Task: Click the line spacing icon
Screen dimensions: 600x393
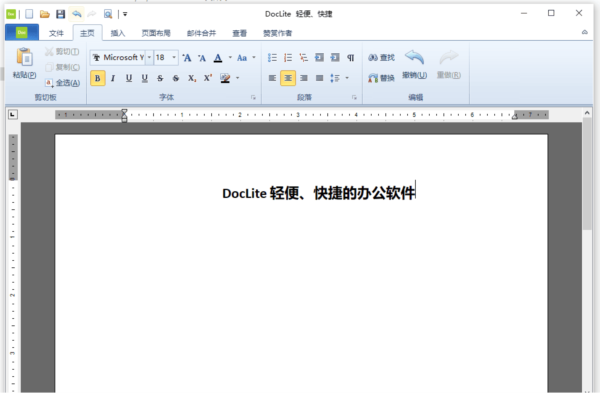Action: [x=335, y=78]
